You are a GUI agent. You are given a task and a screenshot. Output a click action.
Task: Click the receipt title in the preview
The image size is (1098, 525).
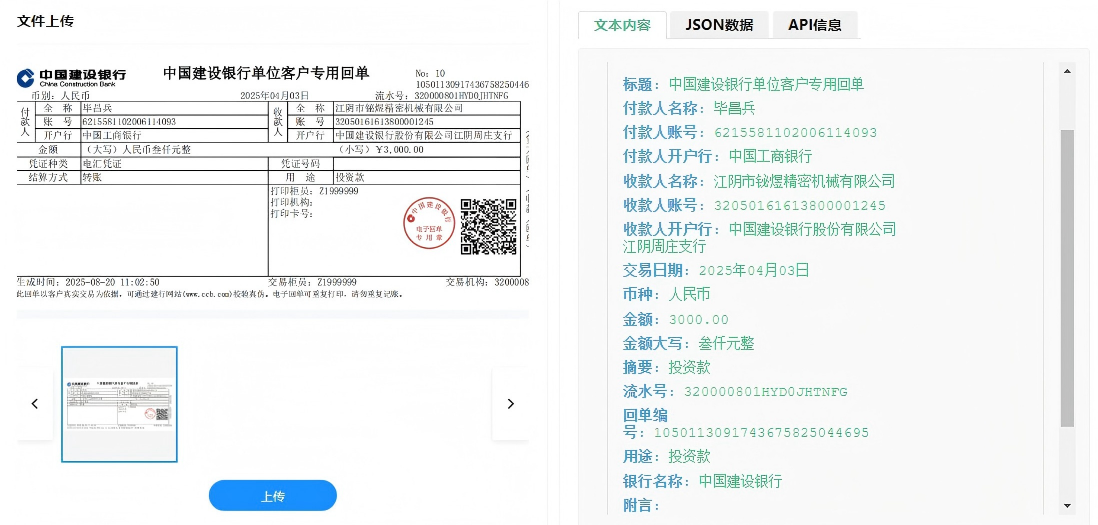pyautogui.click(x=266, y=73)
